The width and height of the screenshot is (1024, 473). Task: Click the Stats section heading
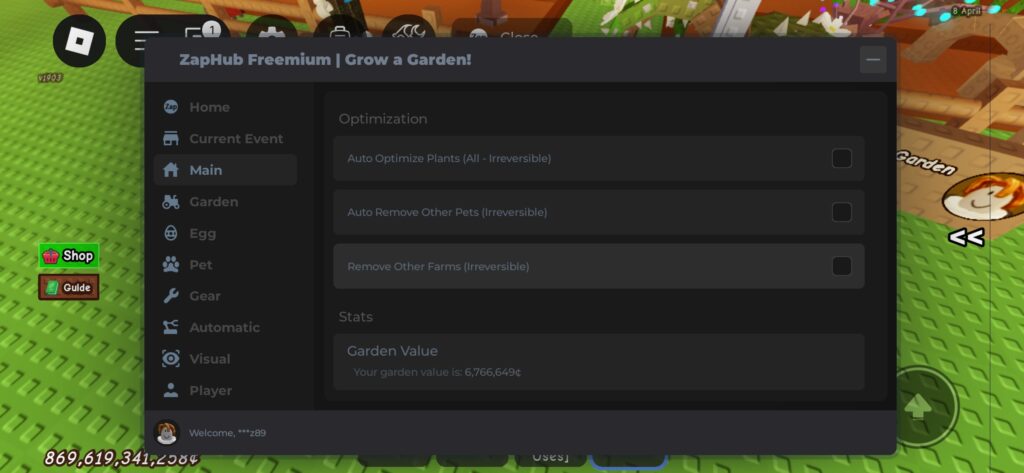point(356,317)
